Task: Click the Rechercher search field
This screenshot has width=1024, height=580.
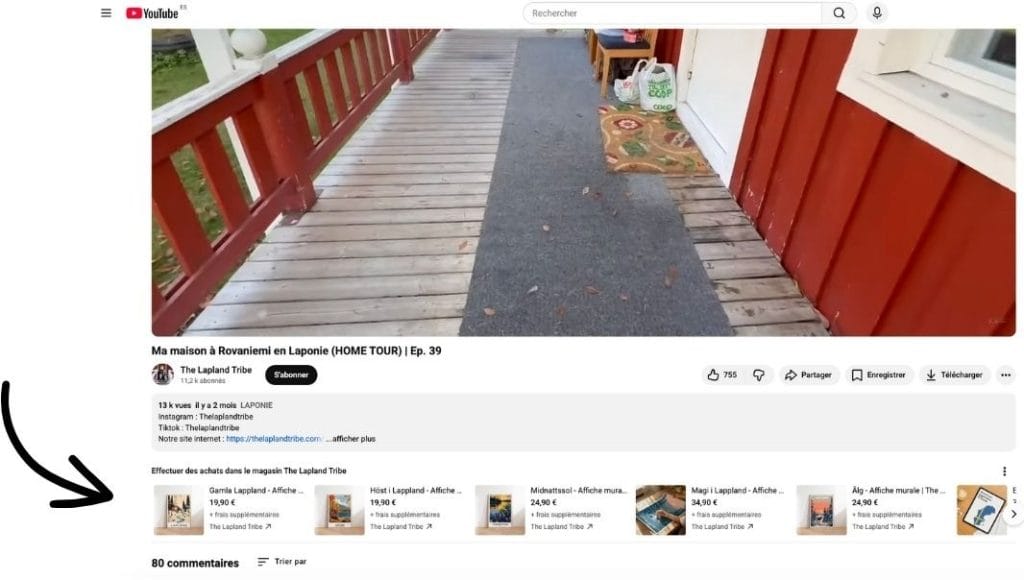Action: [x=673, y=13]
